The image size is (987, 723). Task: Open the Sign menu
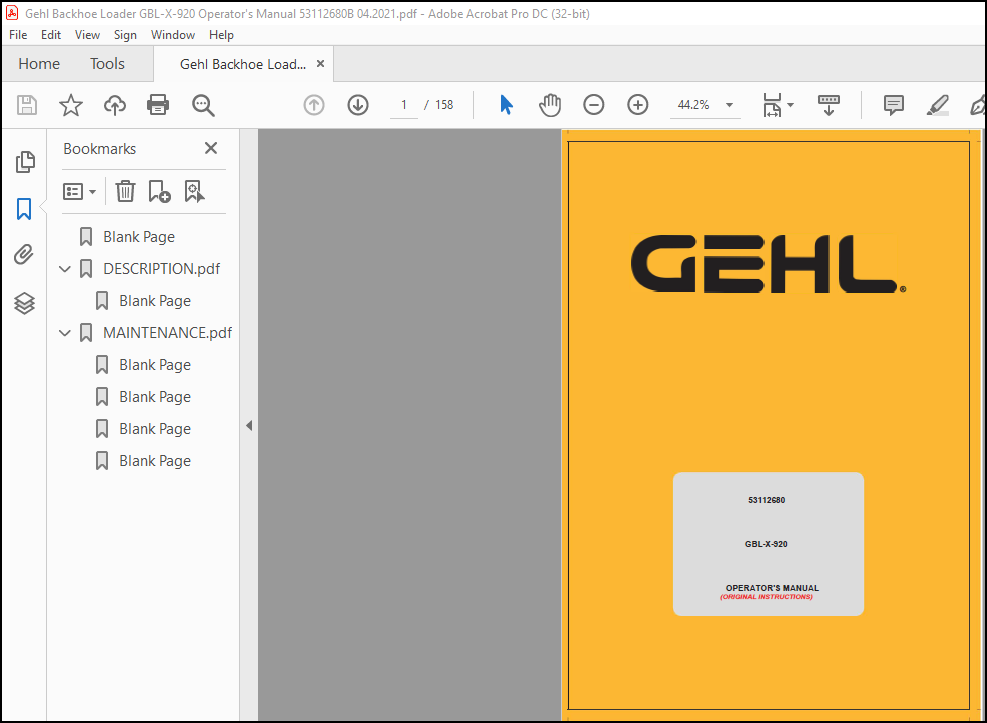pyautogui.click(x=125, y=35)
